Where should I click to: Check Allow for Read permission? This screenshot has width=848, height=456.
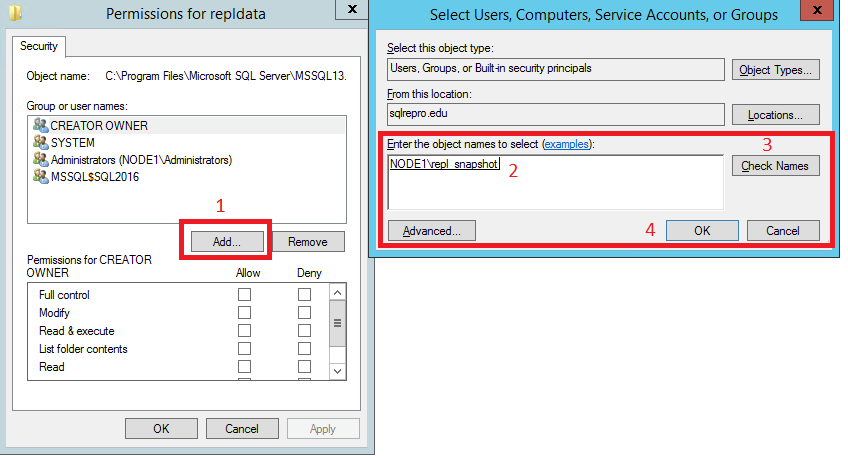(x=244, y=367)
